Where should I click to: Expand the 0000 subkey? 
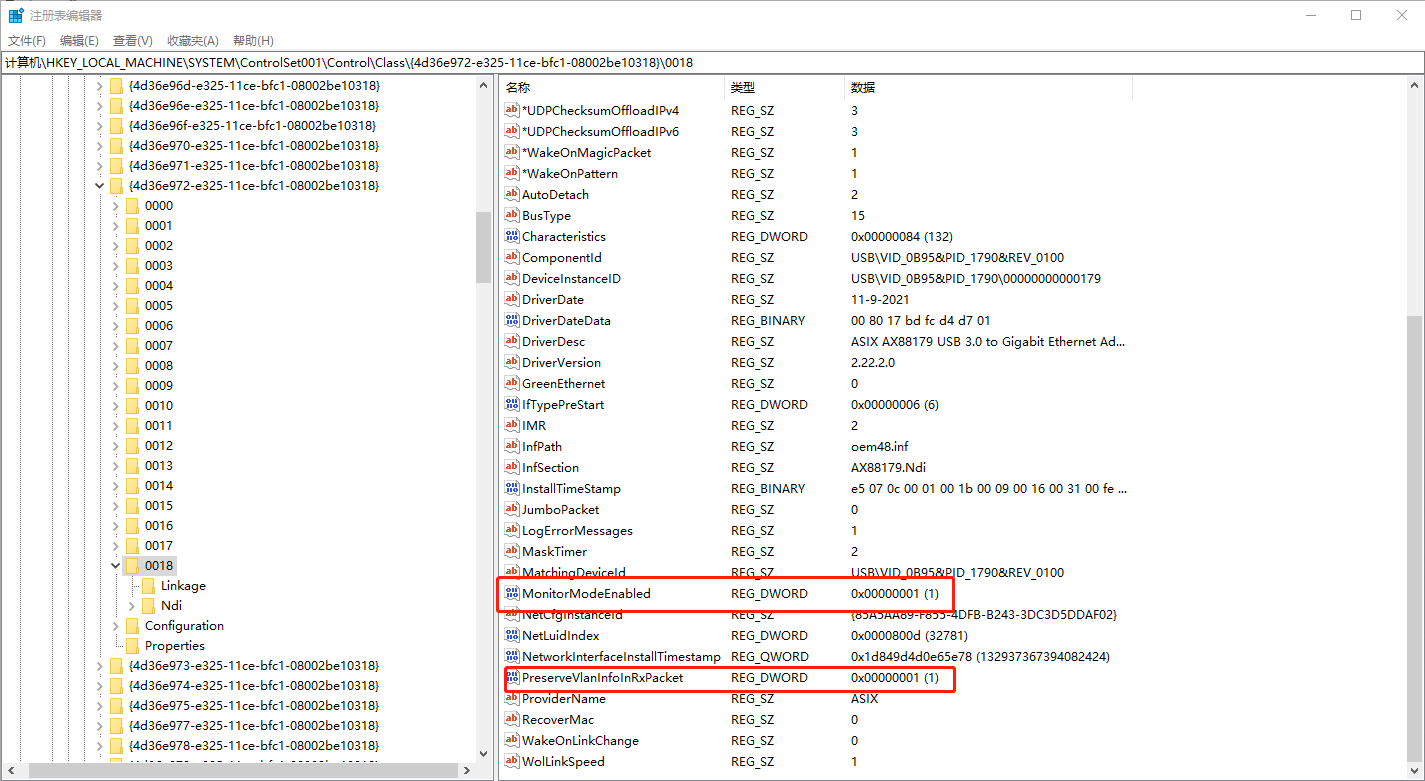coord(115,205)
